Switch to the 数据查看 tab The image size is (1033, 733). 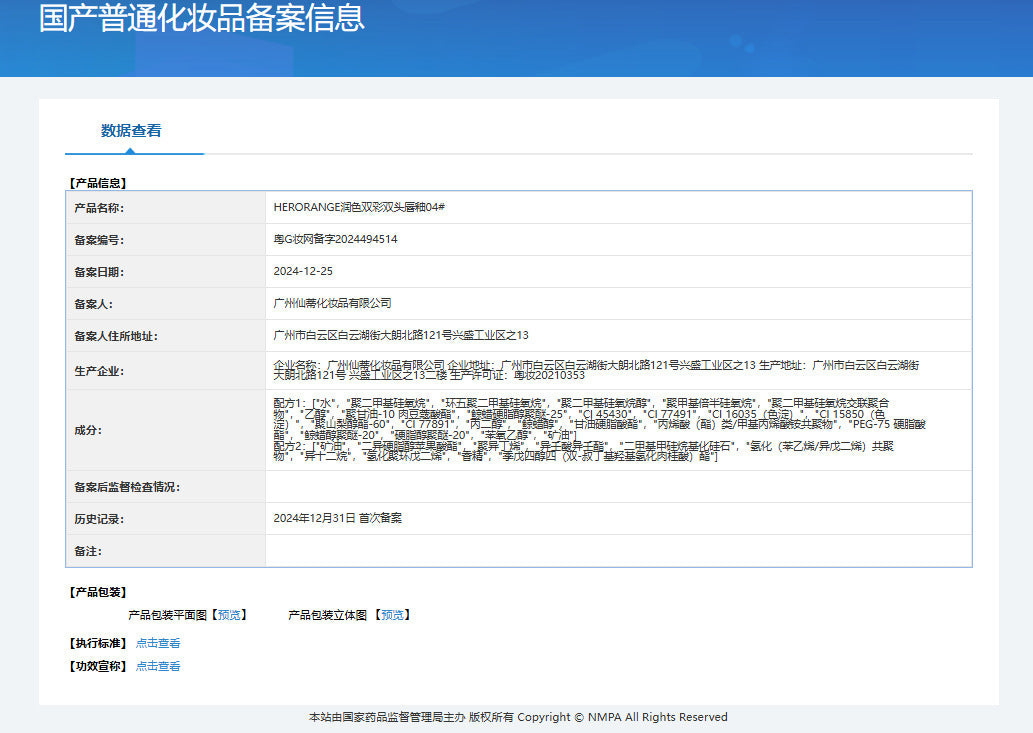click(131, 131)
